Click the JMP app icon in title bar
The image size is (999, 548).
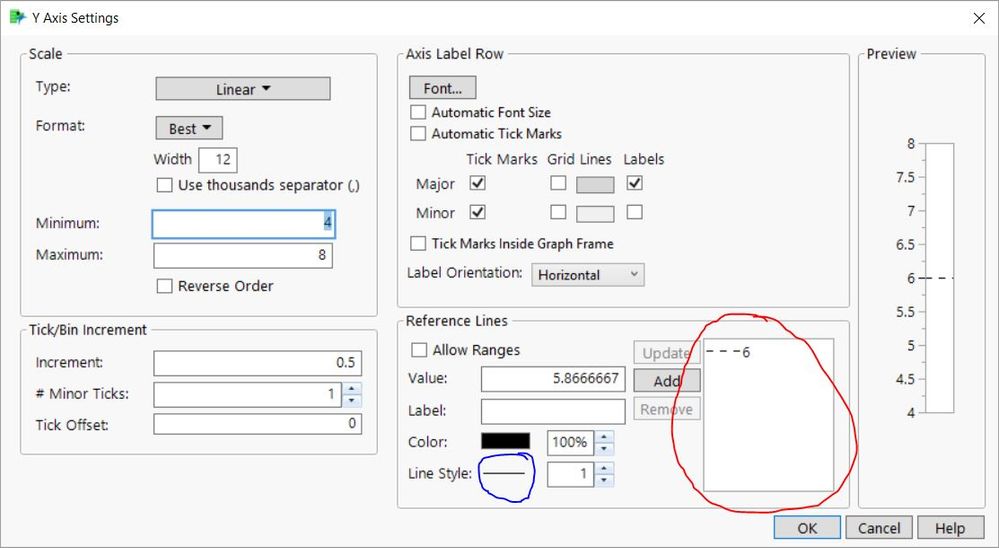coord(17,17)
